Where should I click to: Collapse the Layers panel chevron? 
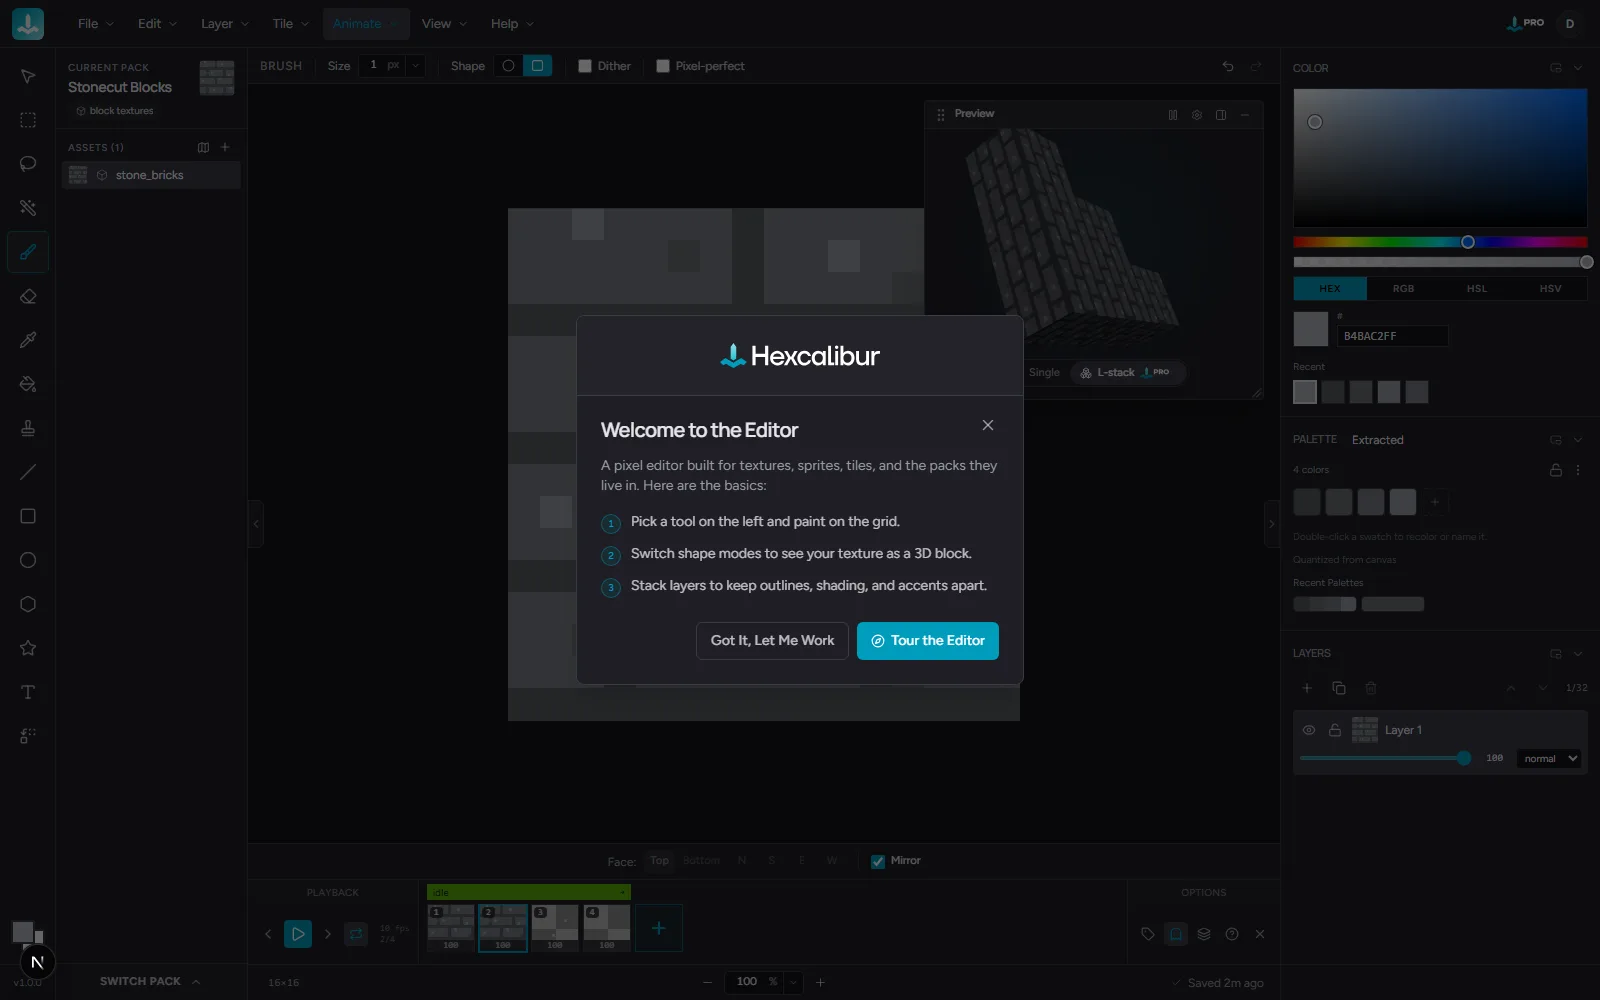point(1578,654)
